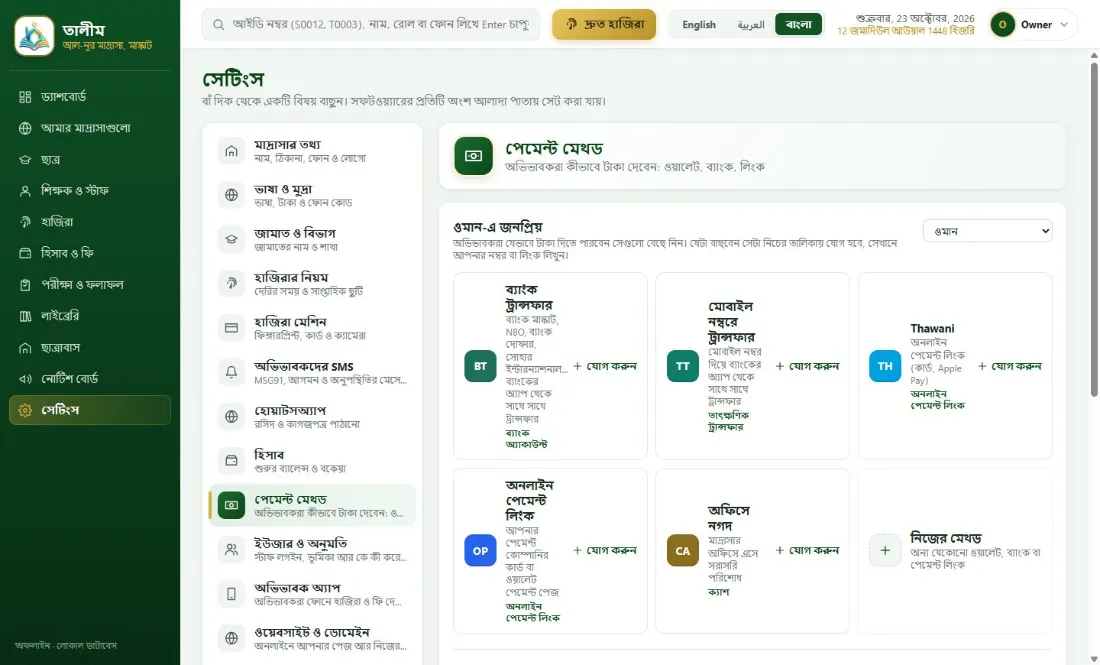
Task: Click the ইউজার ও অনুমতি people icon
Action: tap(232, 549)
